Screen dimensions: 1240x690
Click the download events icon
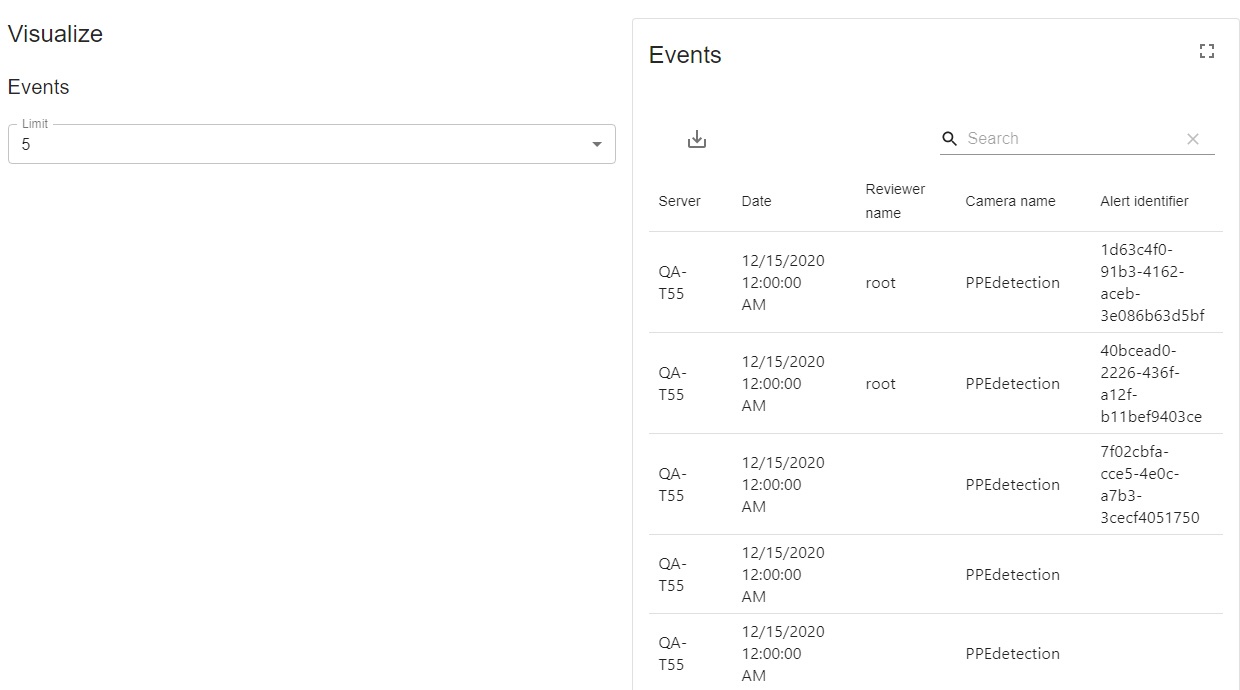[x=697, y=140]
